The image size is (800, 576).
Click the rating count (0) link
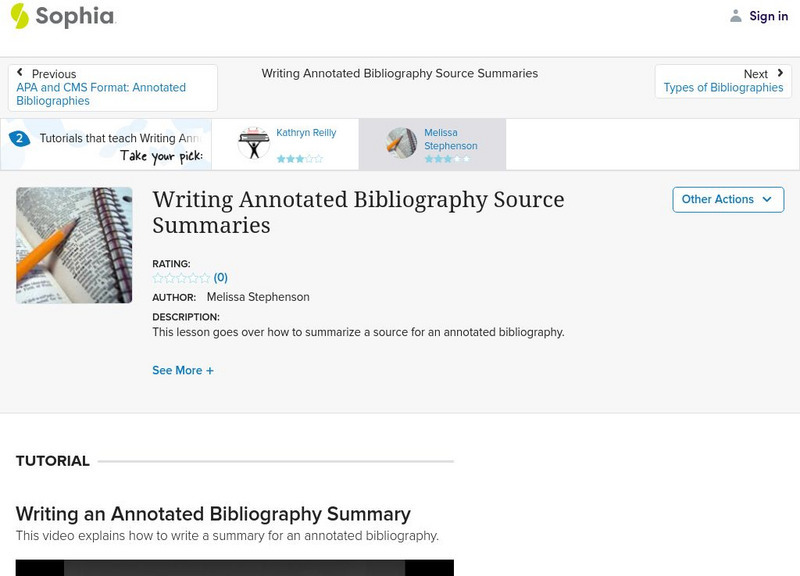(x=221, y=278)
